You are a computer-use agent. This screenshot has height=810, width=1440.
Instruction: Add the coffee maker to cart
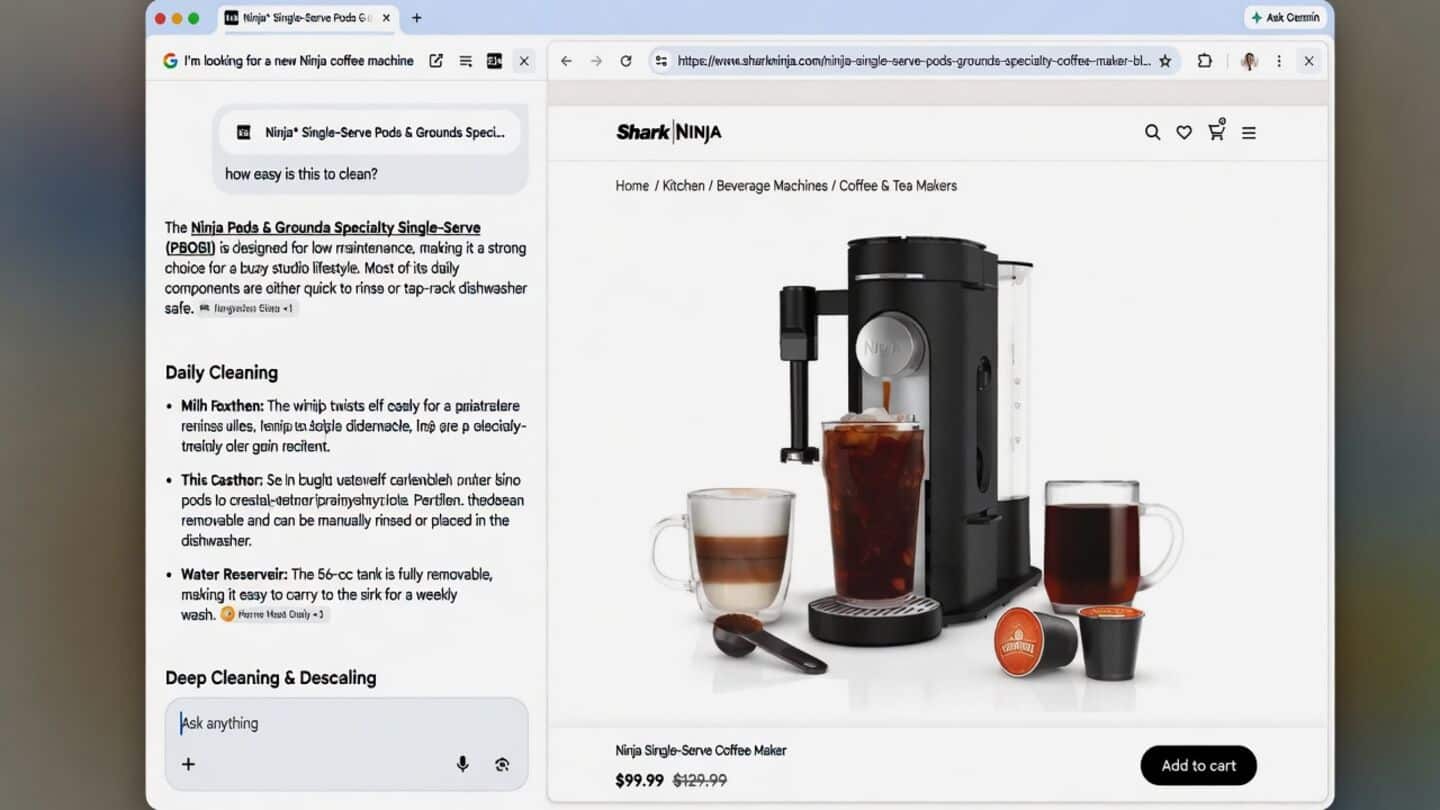tap(1198, 766)
